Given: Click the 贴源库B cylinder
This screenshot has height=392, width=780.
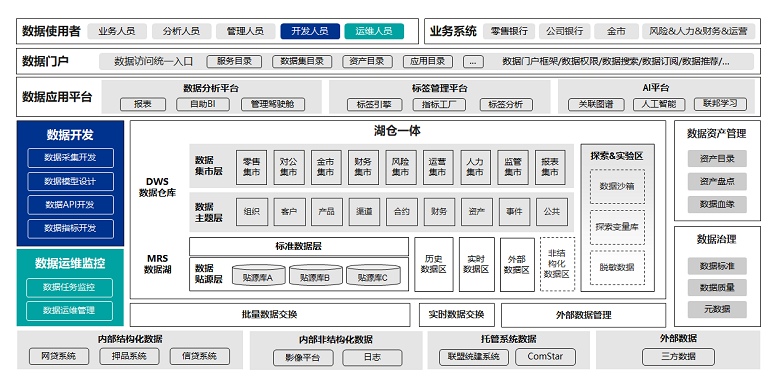Looking at the screenshot, I should coord(315,275).
